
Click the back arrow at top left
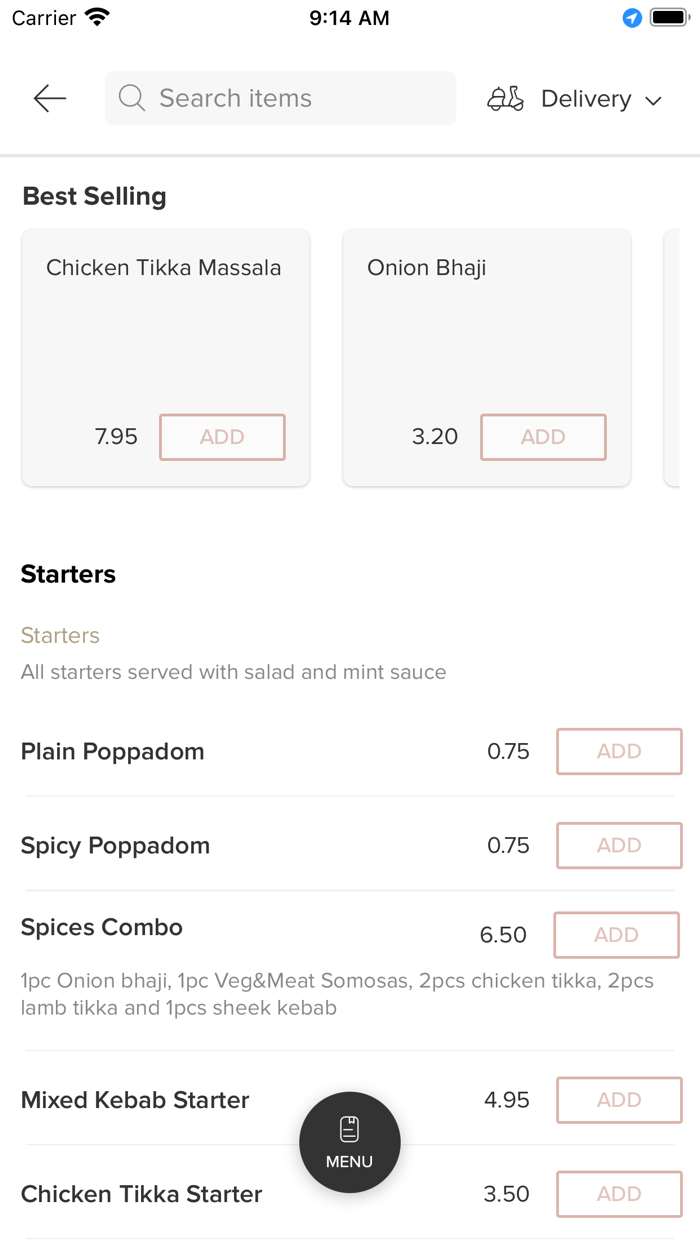pos(49,98)
